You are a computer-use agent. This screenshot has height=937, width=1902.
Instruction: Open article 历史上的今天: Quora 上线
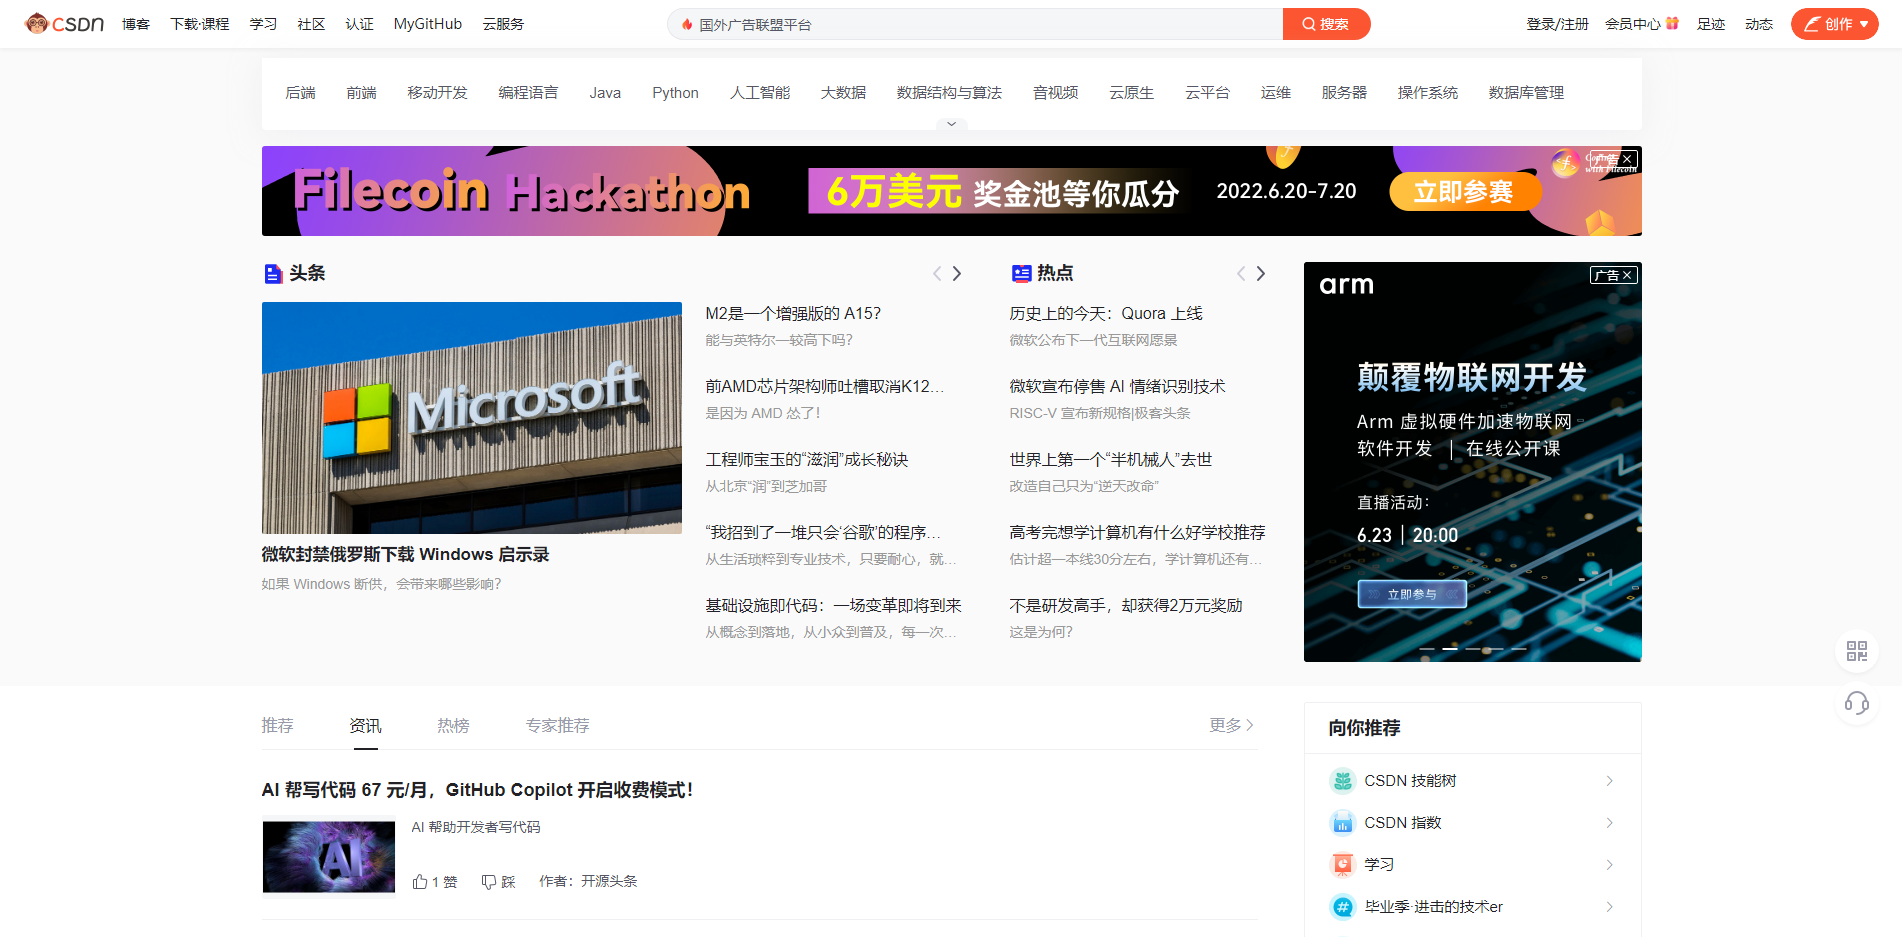(1106, 313)
